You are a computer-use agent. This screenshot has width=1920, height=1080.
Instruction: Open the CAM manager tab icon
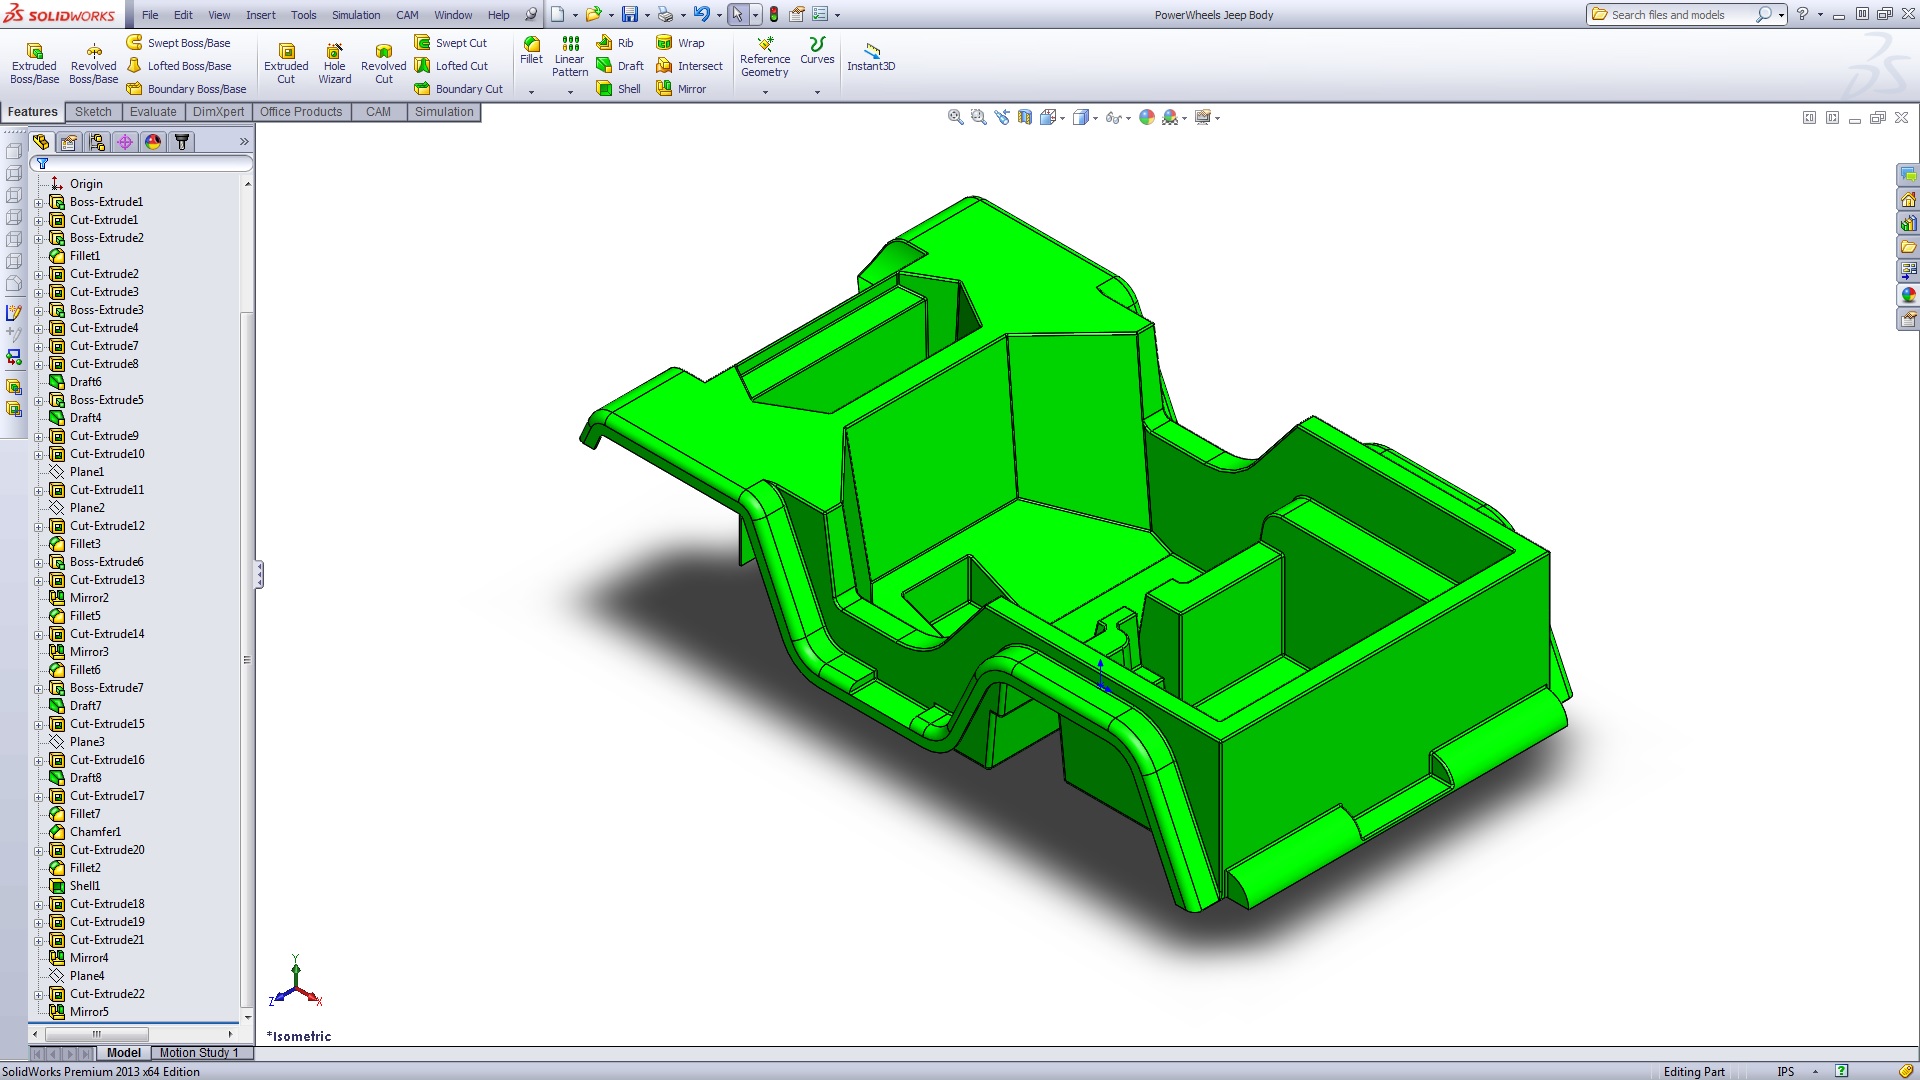click(181, 142)
